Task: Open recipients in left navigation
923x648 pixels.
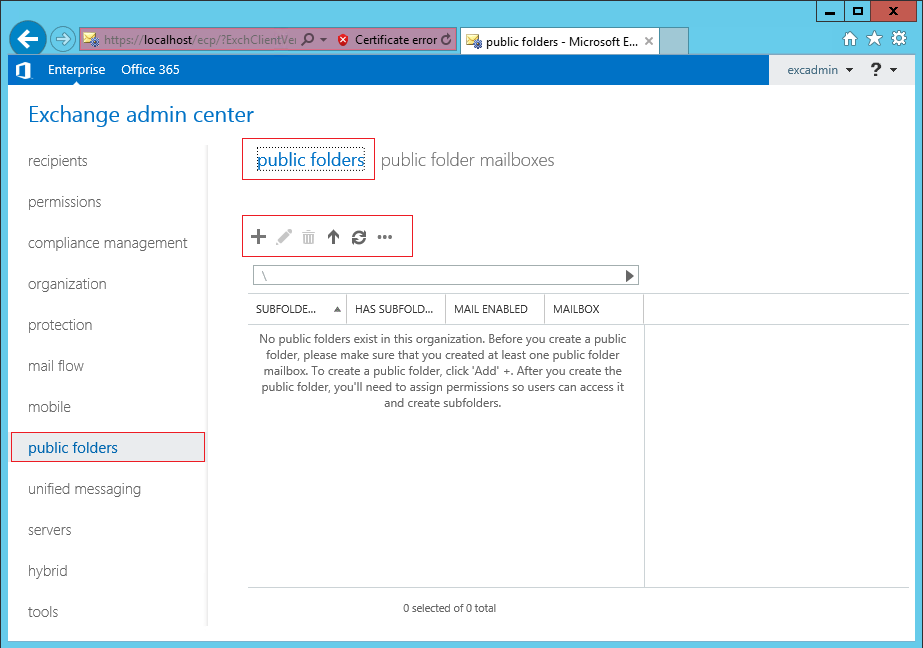Action: click(58, 161)
